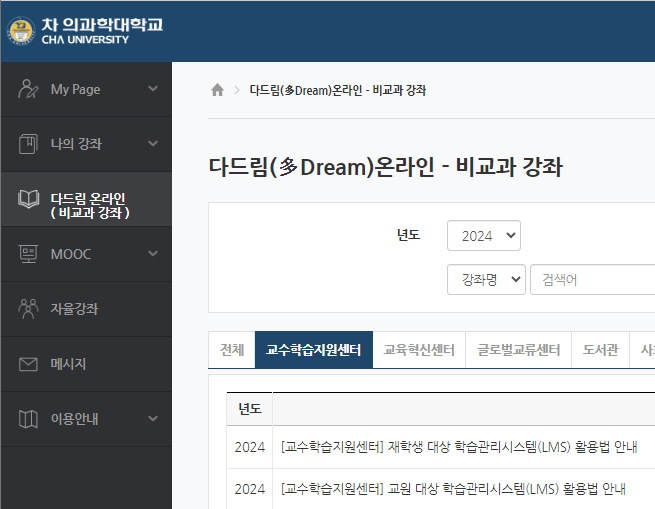Open the 2024 year dropdown
This screenshot has height=509, width=655.
point(483,236)
